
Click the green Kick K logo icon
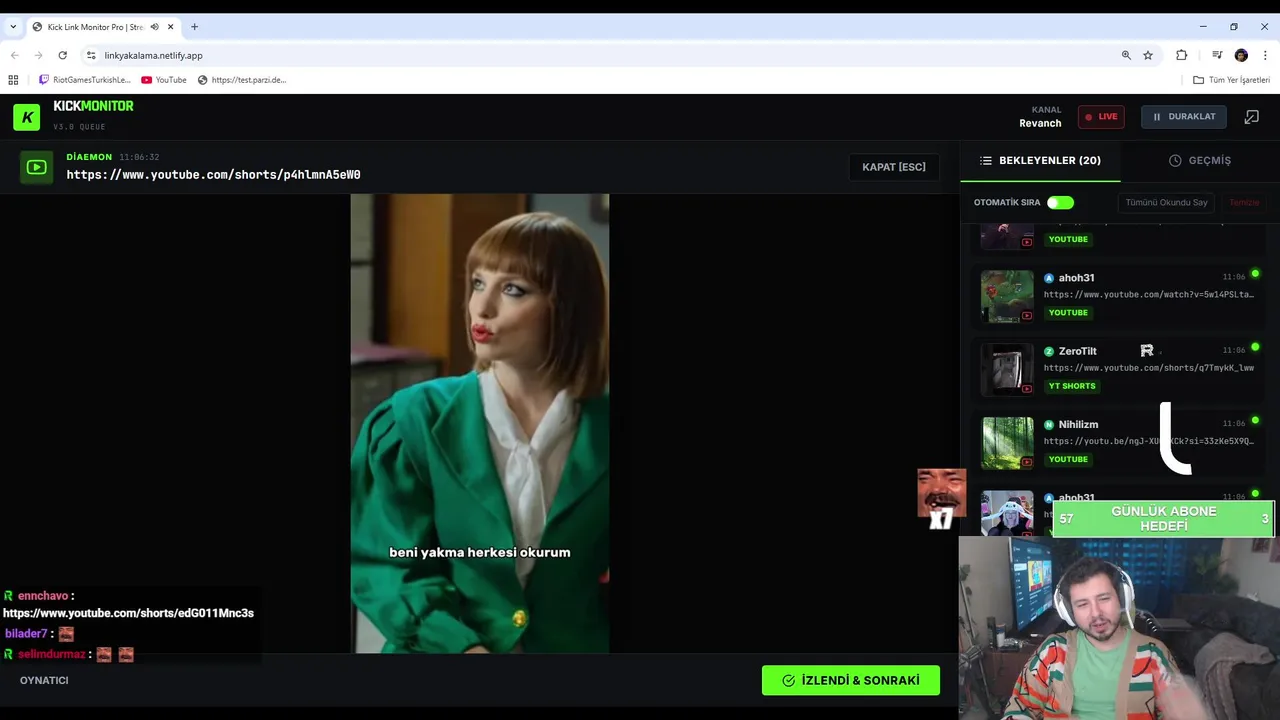pos(27,117)
